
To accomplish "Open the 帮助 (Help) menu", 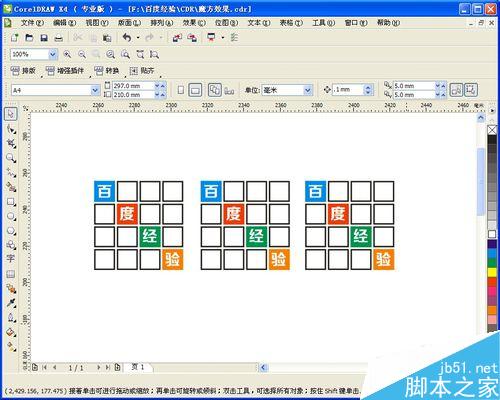I will click(388, 23).
